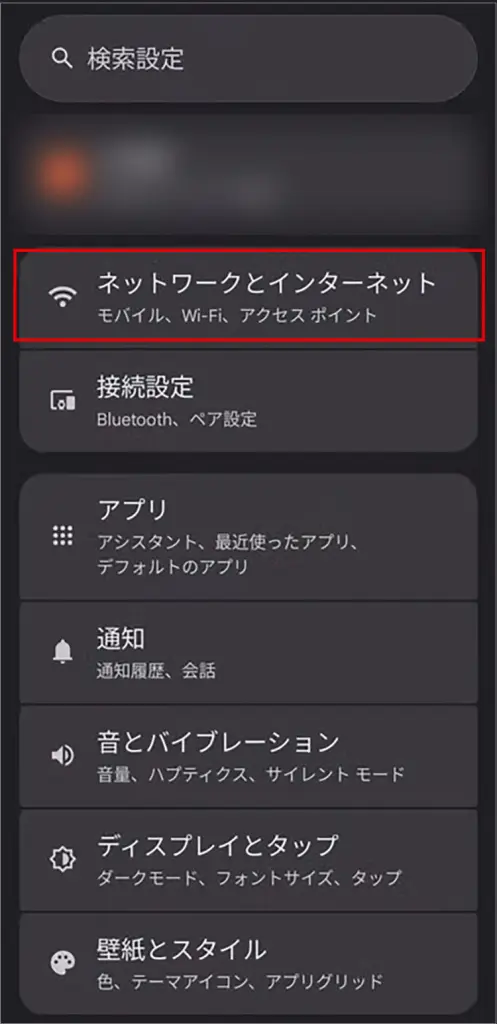Open ネットワークとインターネット settings
Screen dimensions: 497x1024
pyautogui.click(x=248, y=295)
